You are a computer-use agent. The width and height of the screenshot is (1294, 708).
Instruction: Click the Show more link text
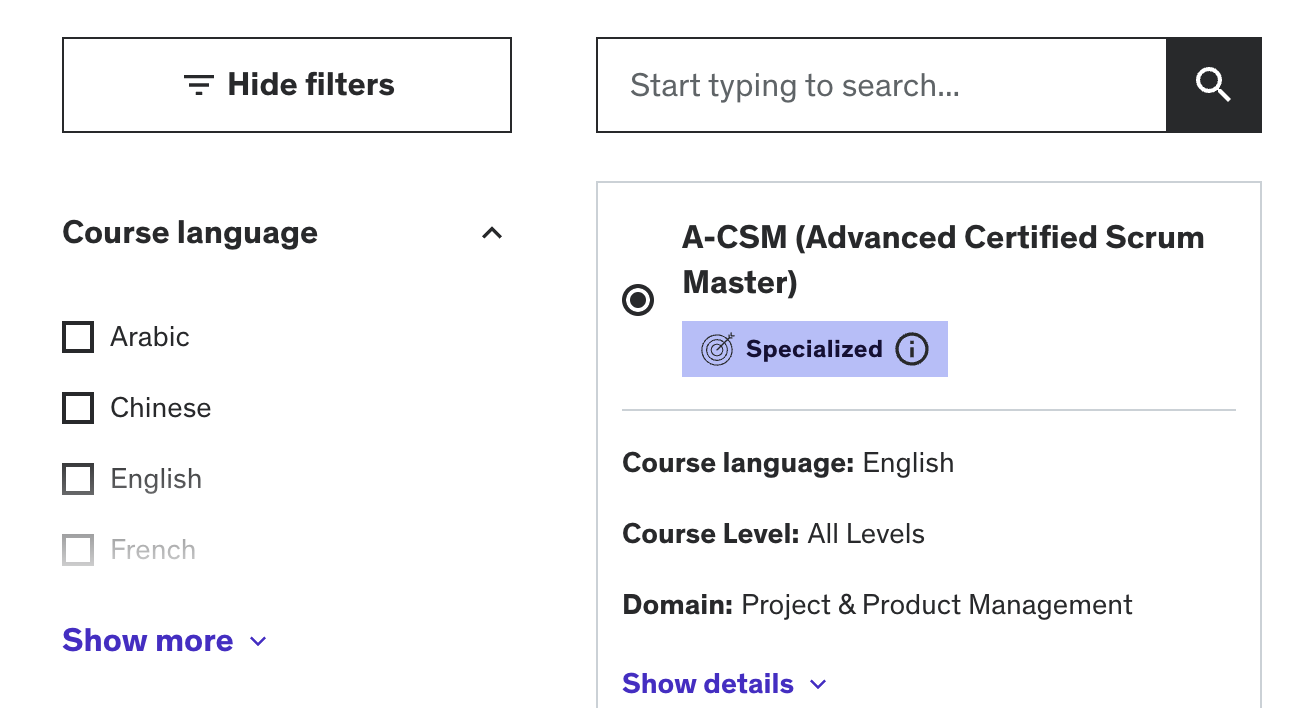(x=148, y=641)
